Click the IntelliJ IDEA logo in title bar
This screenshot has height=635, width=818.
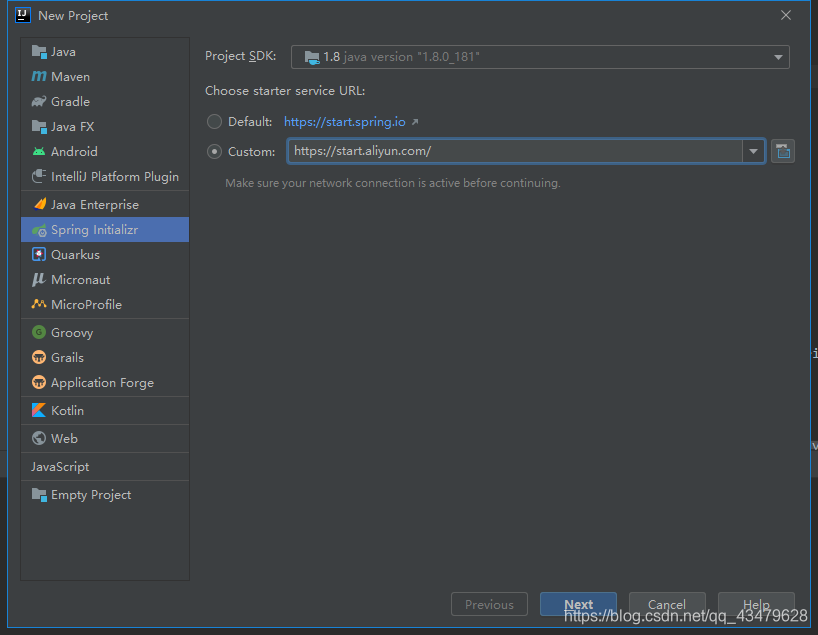[x=23, y=16]
